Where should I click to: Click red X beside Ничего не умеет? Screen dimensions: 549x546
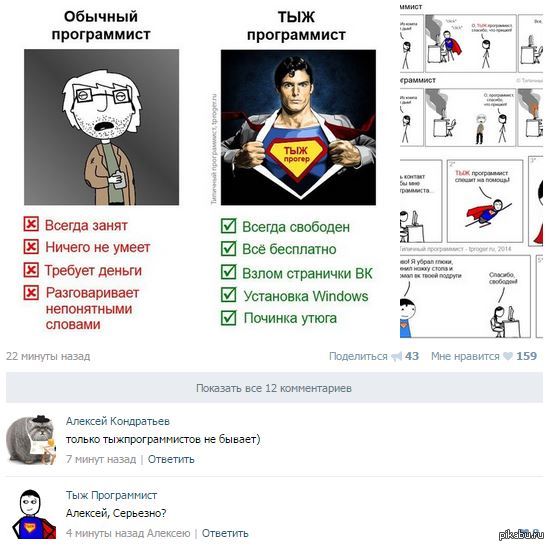click(31, 247)
